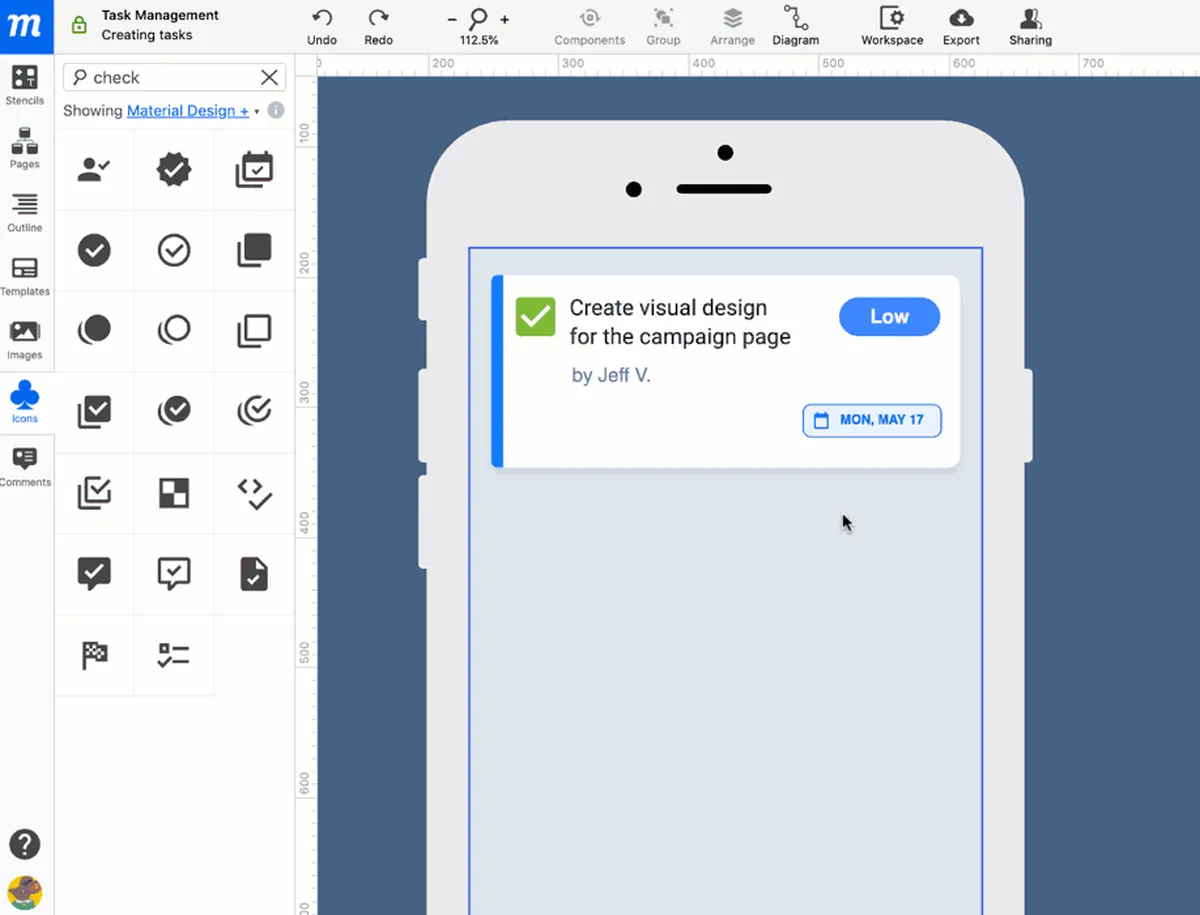Switch to the Pages sidebar tab
This screenshot has width=1200, height=915.
[x=25, y=148]
